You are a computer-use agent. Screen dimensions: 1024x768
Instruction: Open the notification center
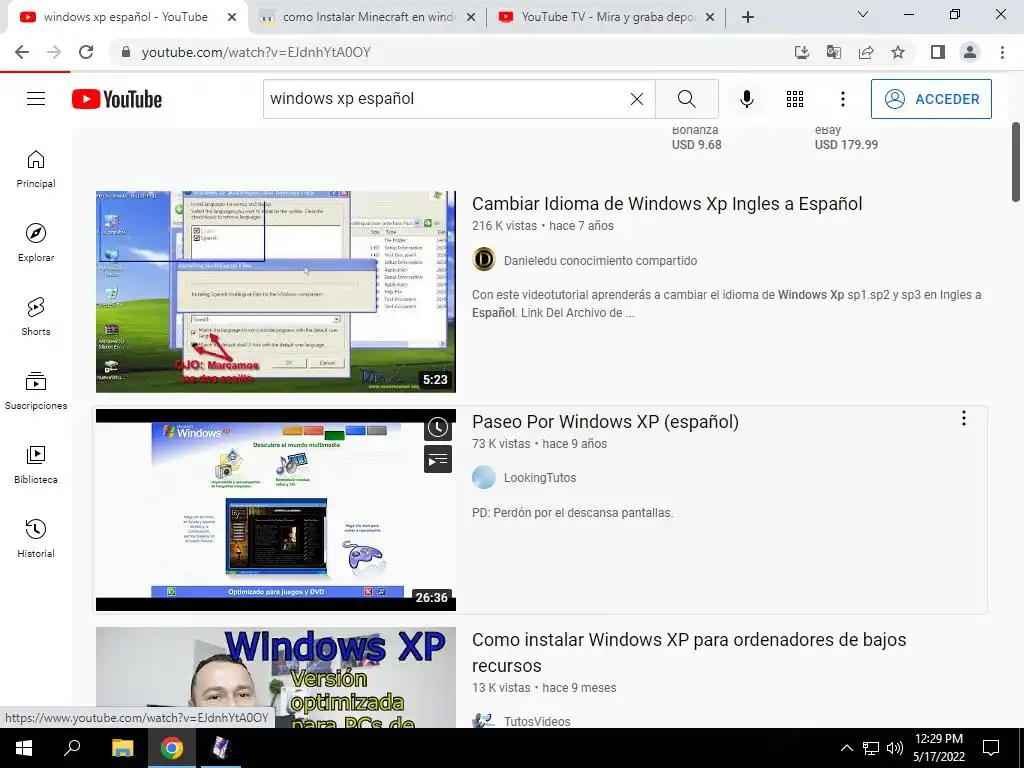(x=991, y=748)
